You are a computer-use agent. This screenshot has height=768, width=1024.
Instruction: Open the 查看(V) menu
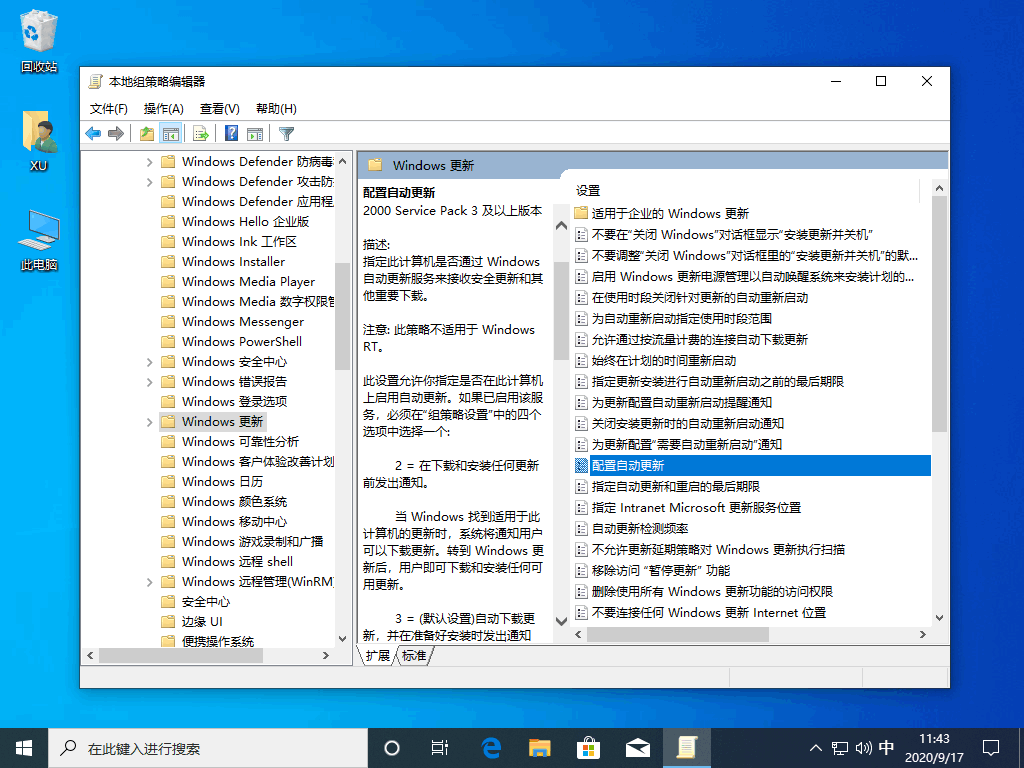(219, 109)
